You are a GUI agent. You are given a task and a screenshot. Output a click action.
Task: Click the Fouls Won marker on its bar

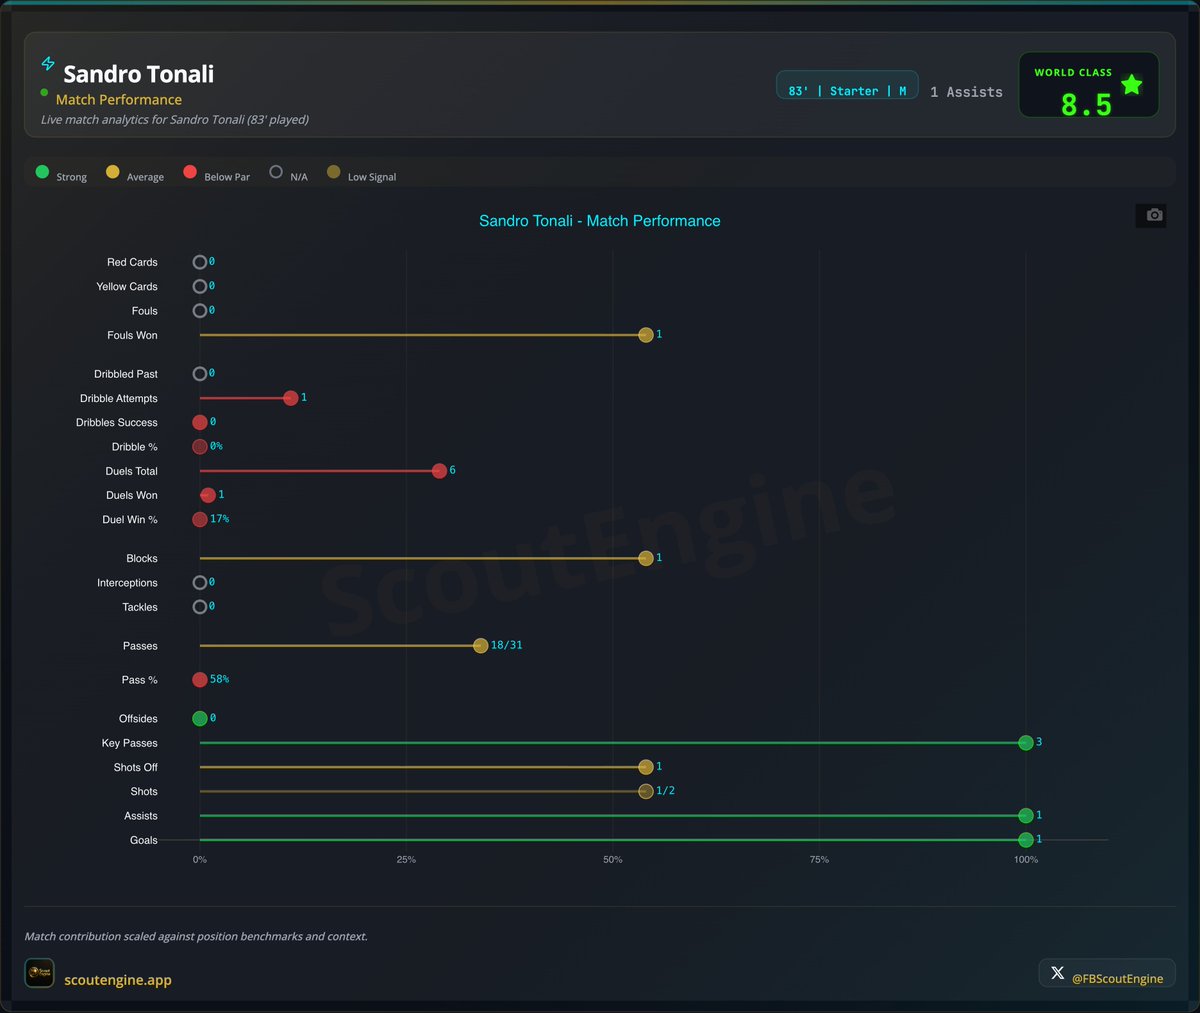[645, 335]
